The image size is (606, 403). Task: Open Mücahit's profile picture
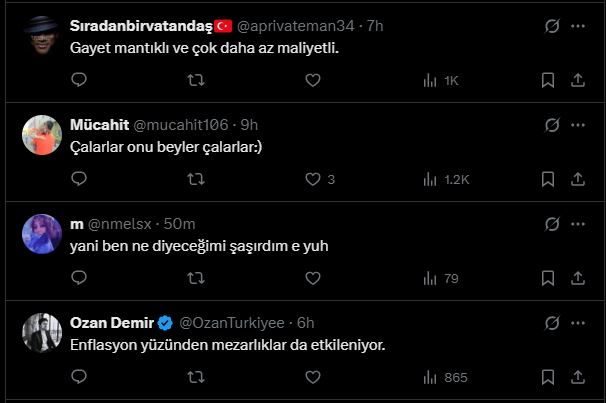pyautogui.click(x=42, y=135)
